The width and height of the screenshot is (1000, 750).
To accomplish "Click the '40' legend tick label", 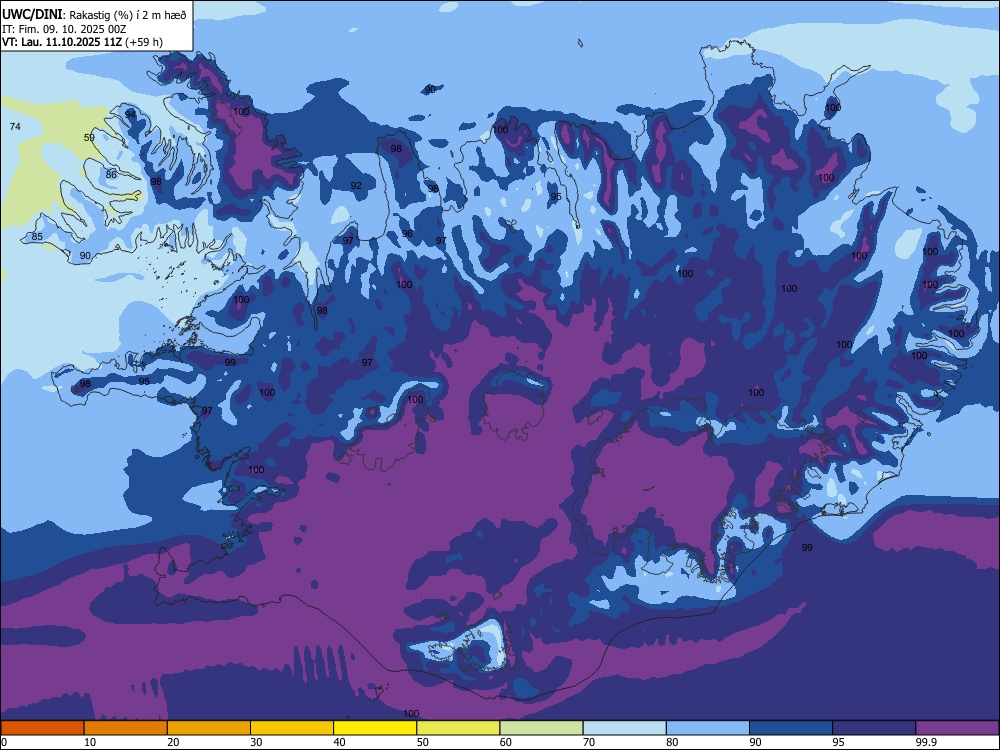I will pyautogui.click(x=339, y=742).
